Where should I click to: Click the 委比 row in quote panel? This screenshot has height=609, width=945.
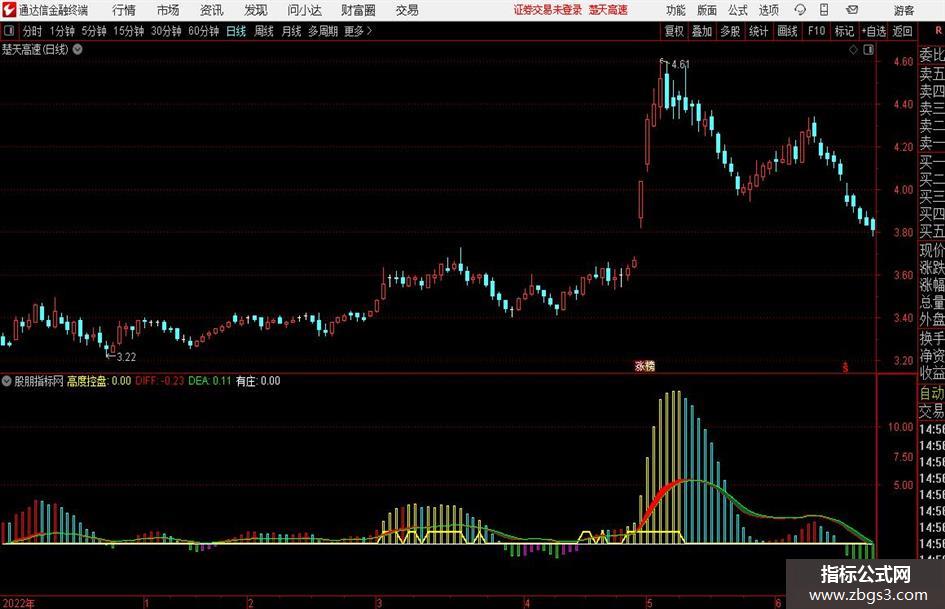pos(932,55)
